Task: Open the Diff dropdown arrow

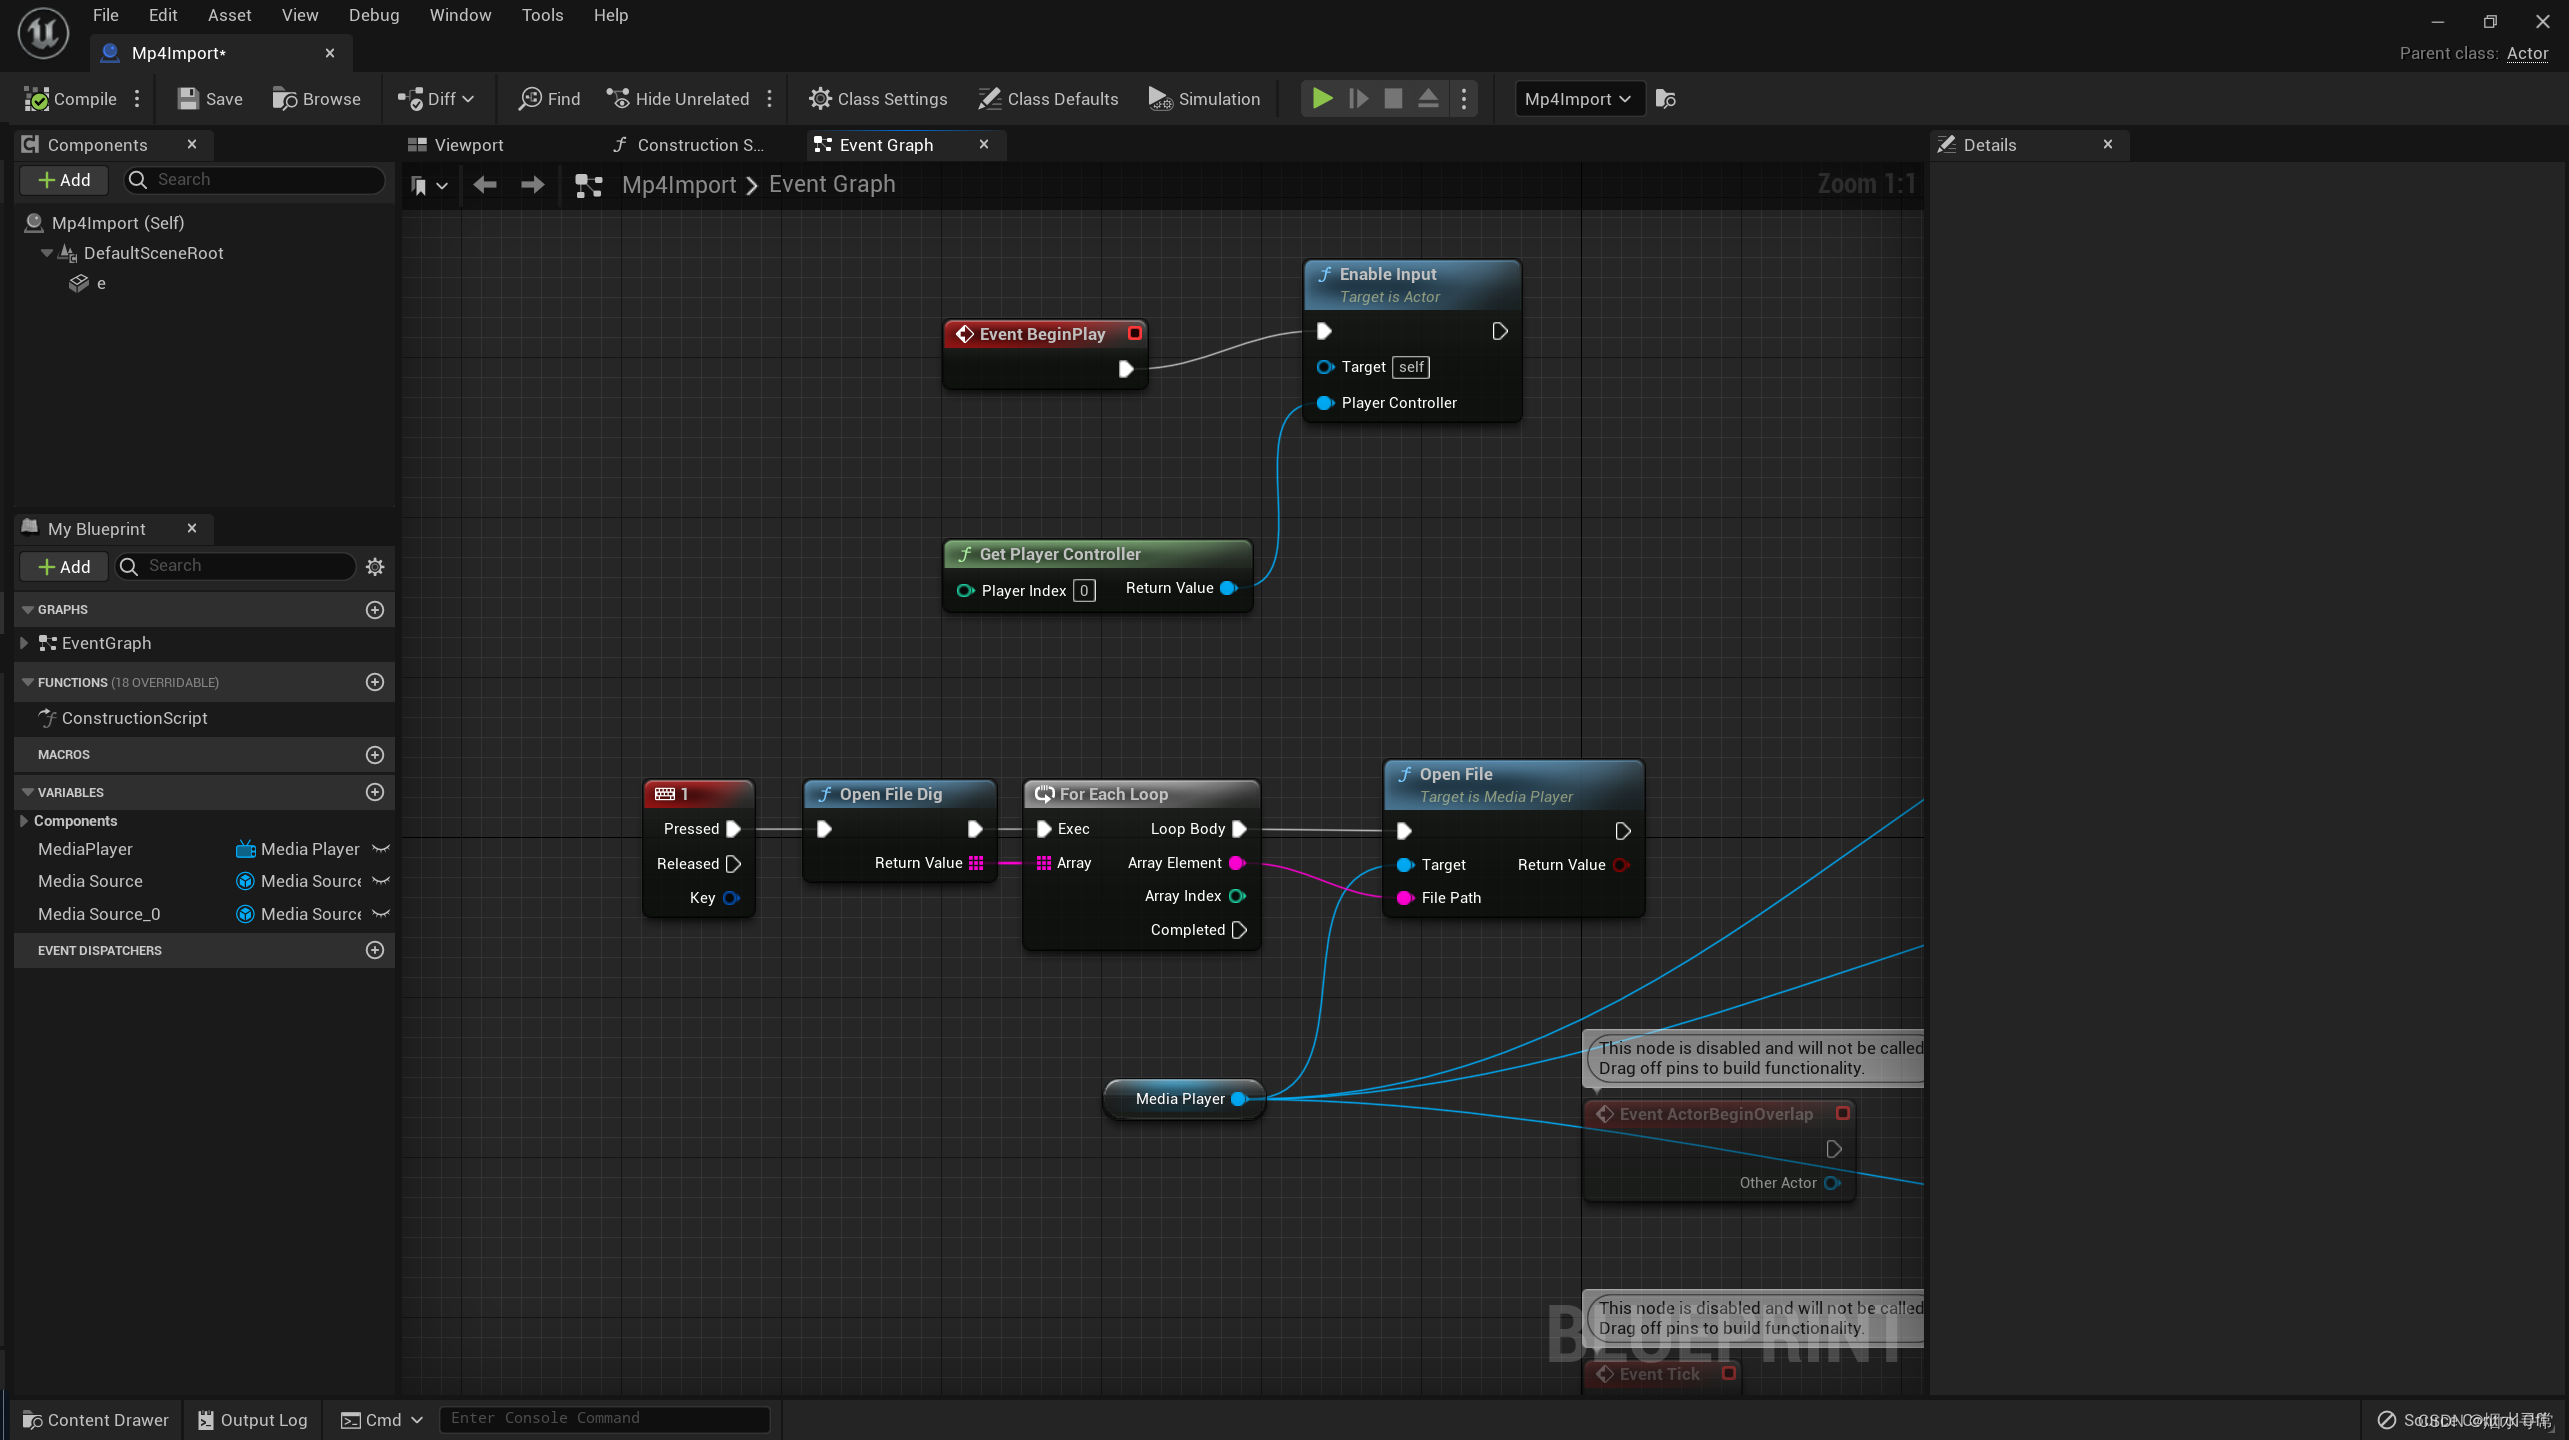Action: point(468,99)
